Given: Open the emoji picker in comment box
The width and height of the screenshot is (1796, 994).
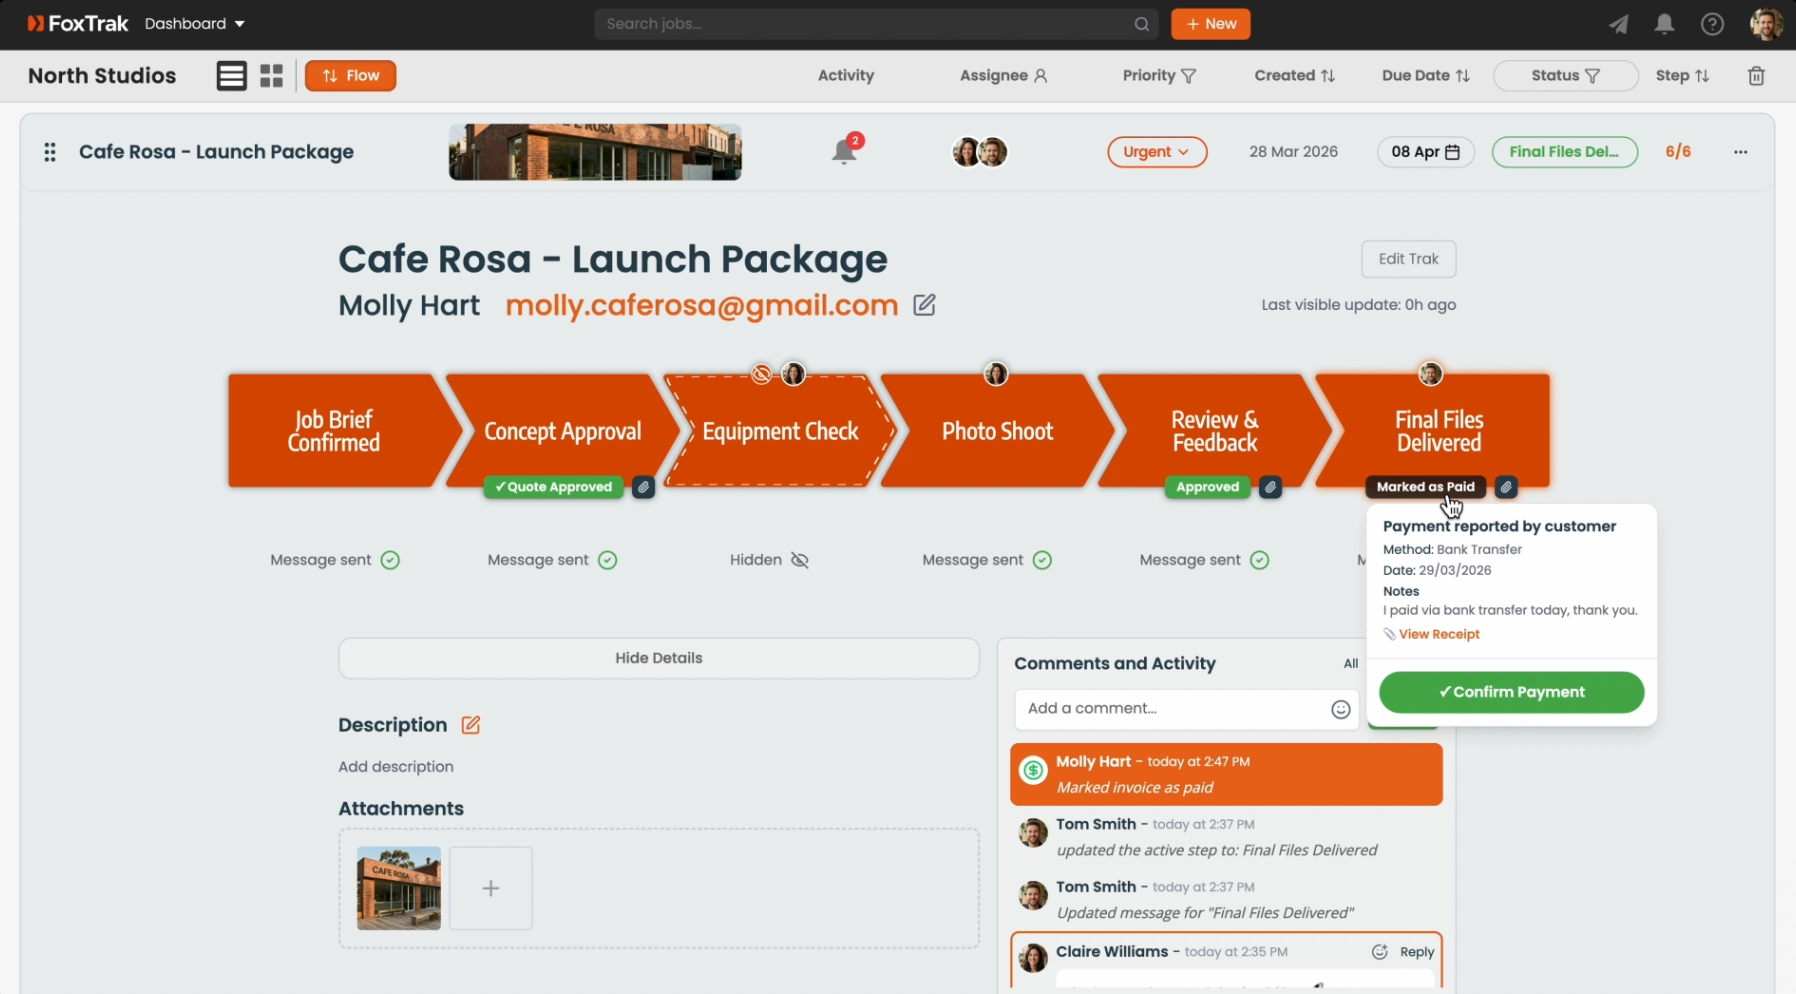Looking at the screenshot, I should pyautogui.click(x=1341, y=709).
